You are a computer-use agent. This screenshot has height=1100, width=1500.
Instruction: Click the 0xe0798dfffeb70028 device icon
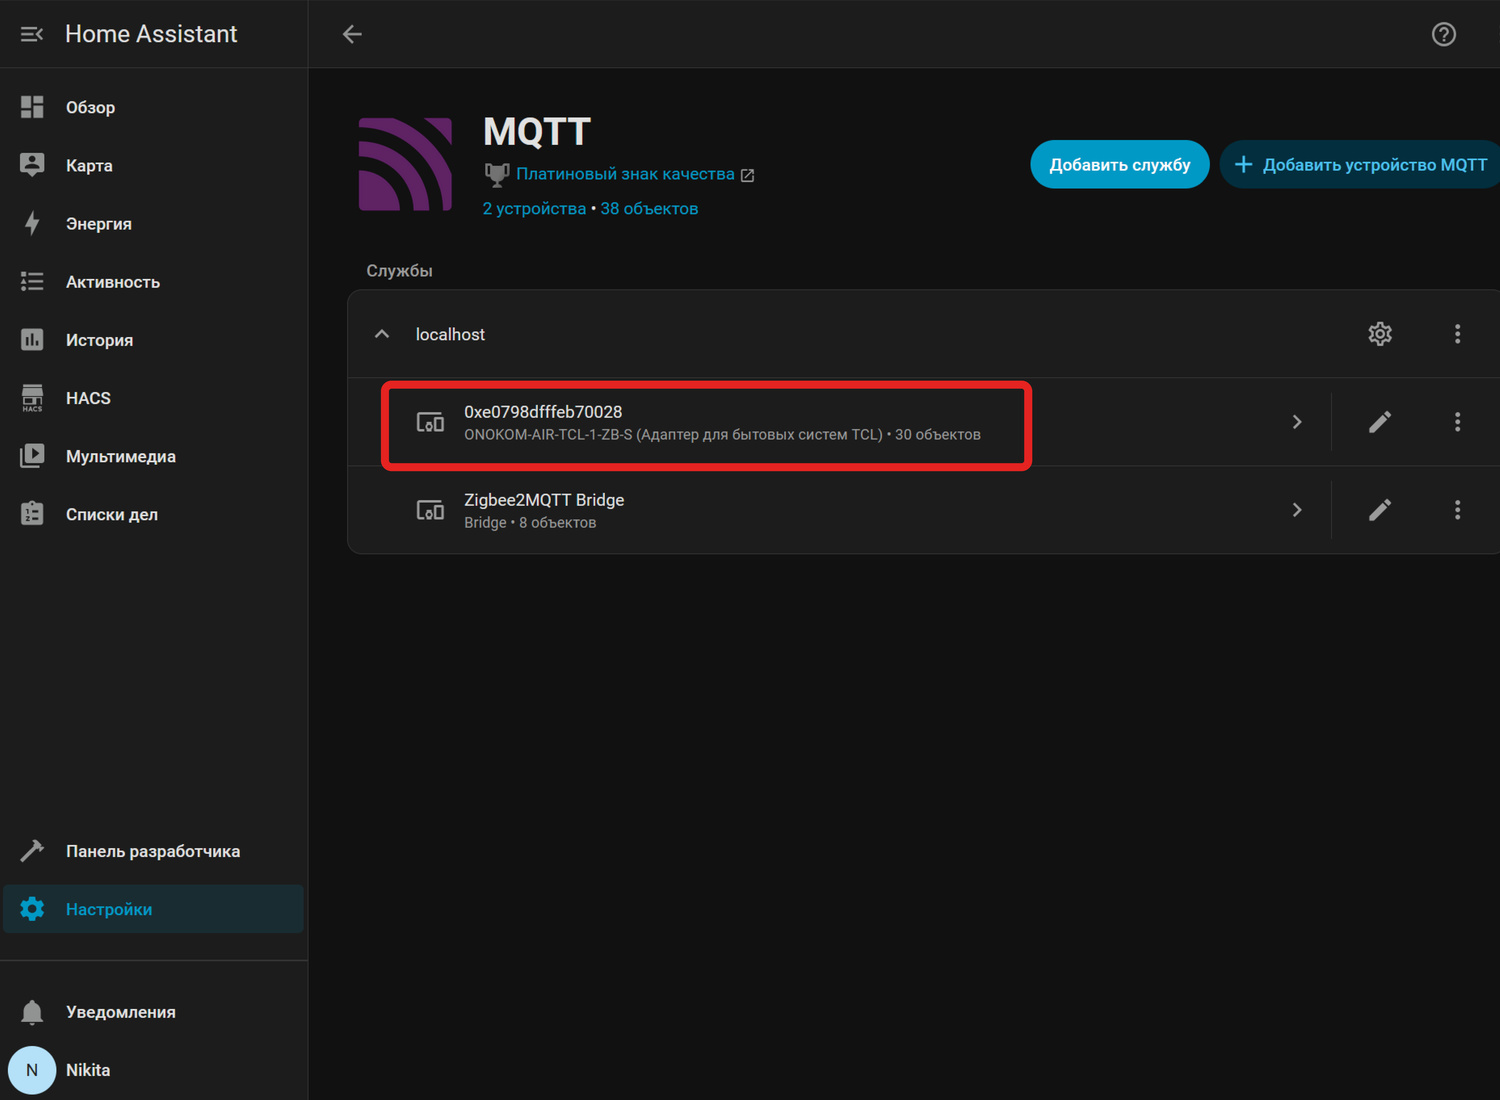tap(430, 422)
